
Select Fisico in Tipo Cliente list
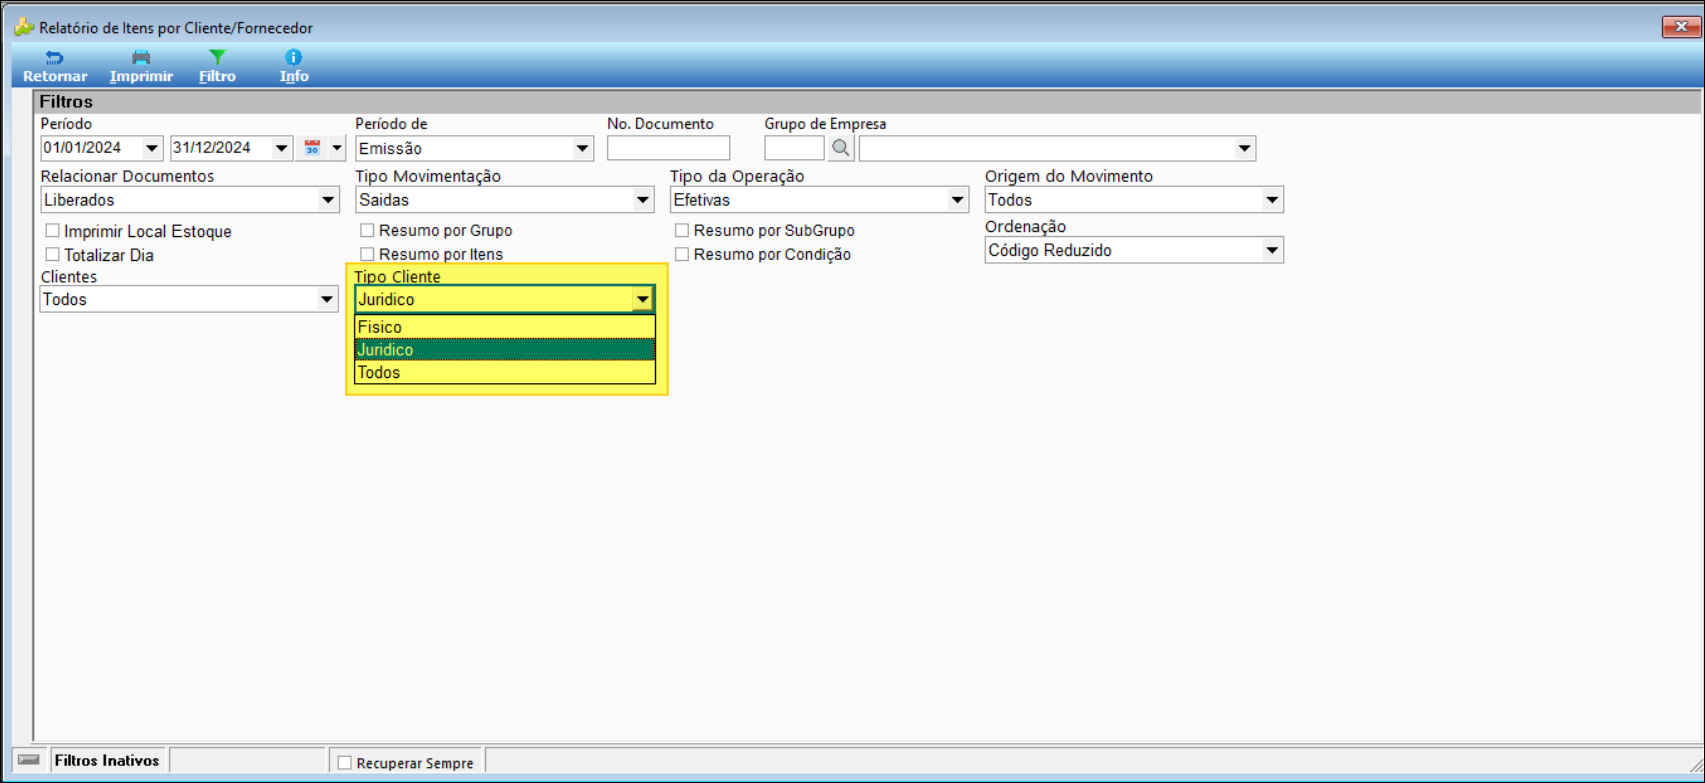pyautogui.click(x=505, y=327)
